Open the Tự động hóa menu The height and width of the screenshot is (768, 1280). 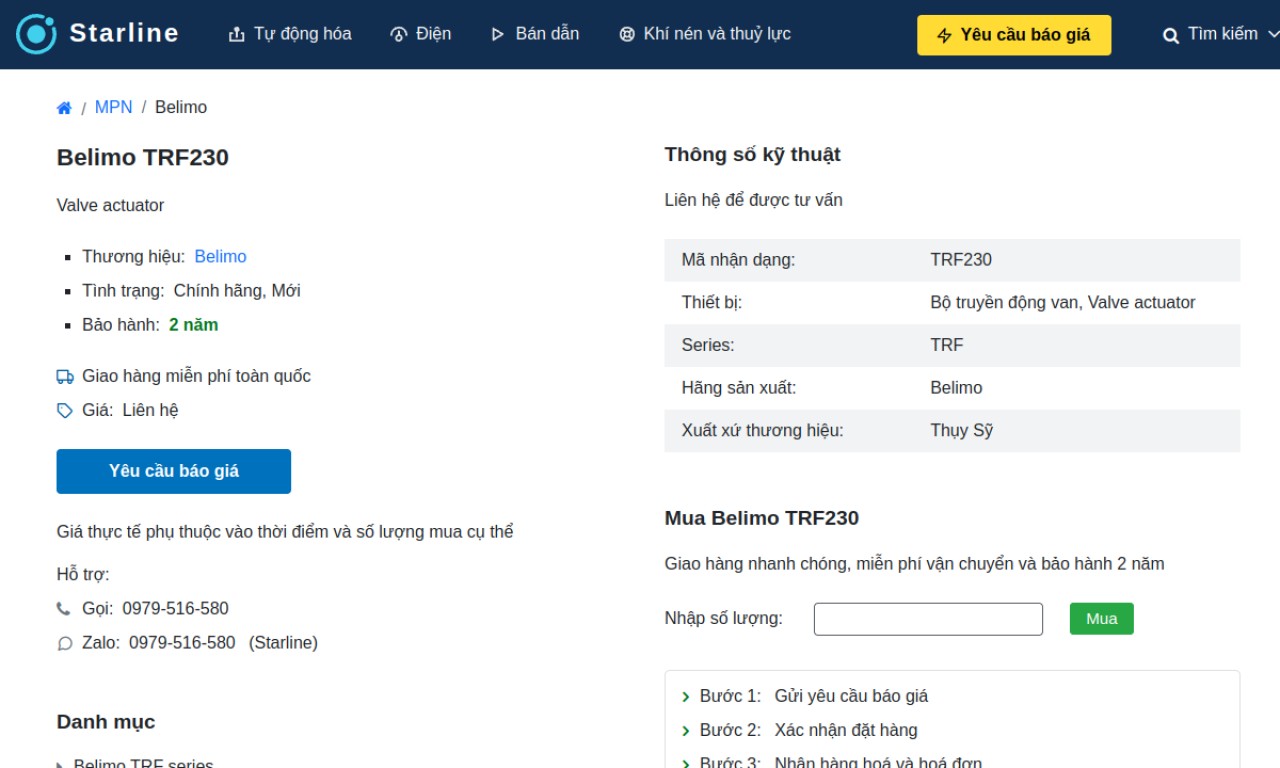pos(290,34)
